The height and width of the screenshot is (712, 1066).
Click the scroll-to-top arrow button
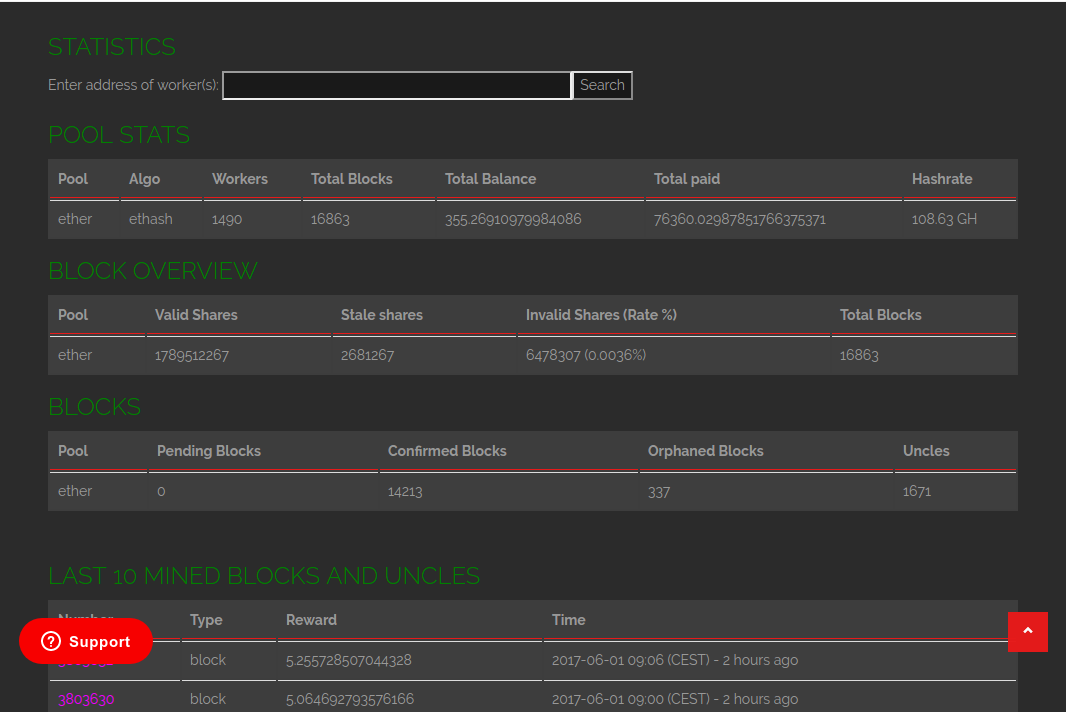point(1027,632)
